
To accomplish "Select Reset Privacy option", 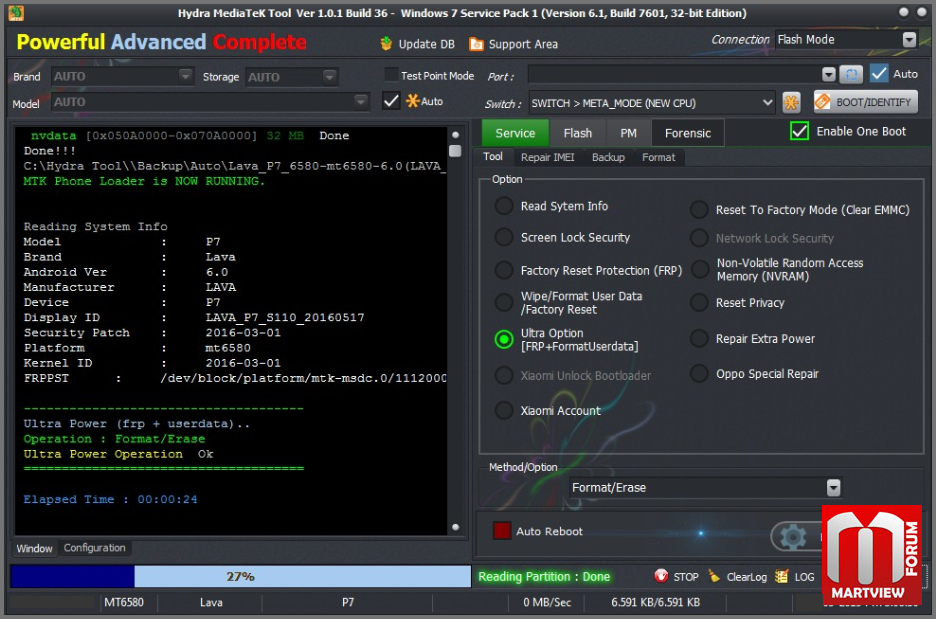I will tap(699, 303).
